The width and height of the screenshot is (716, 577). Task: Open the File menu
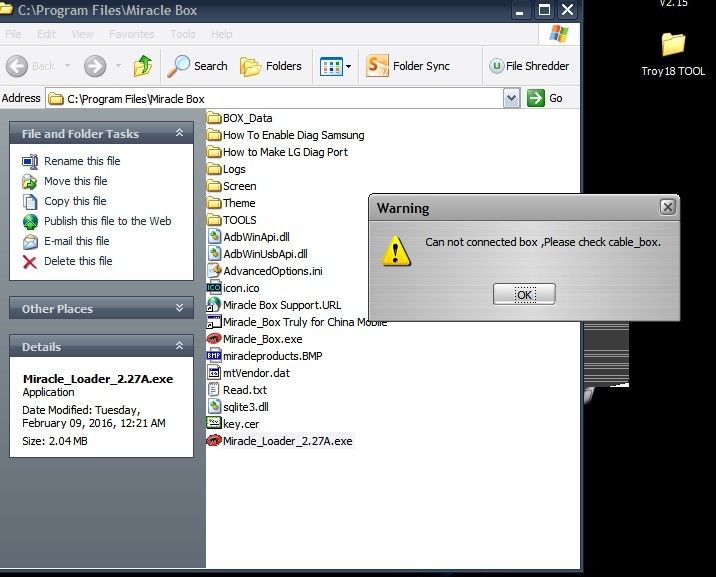pos(13,34)
